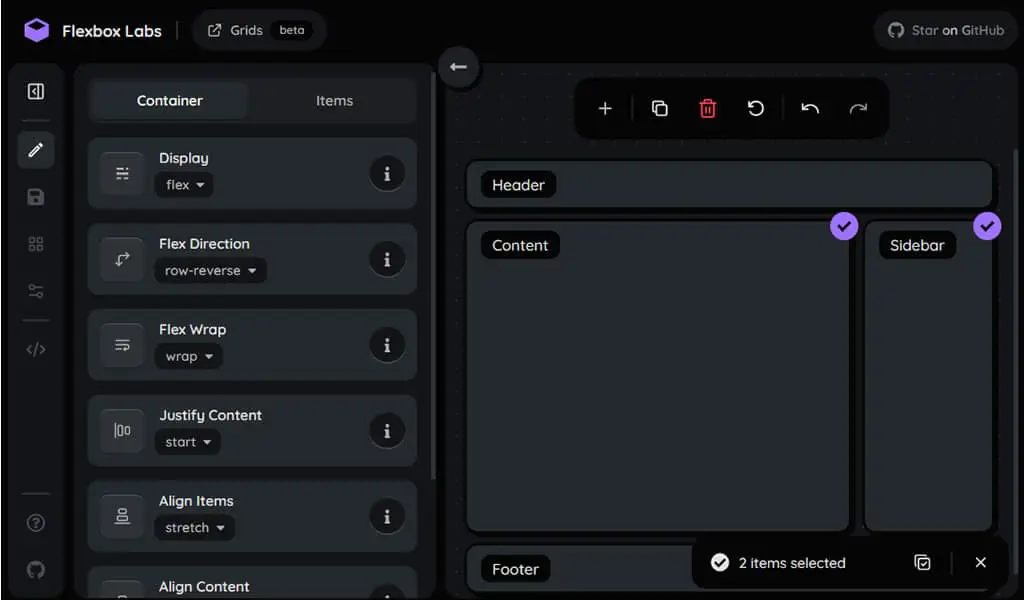The width and height of the screenshot is (1024, 600).
Task: Open the Justify Content start dropdown
Action: coord(187,442)
